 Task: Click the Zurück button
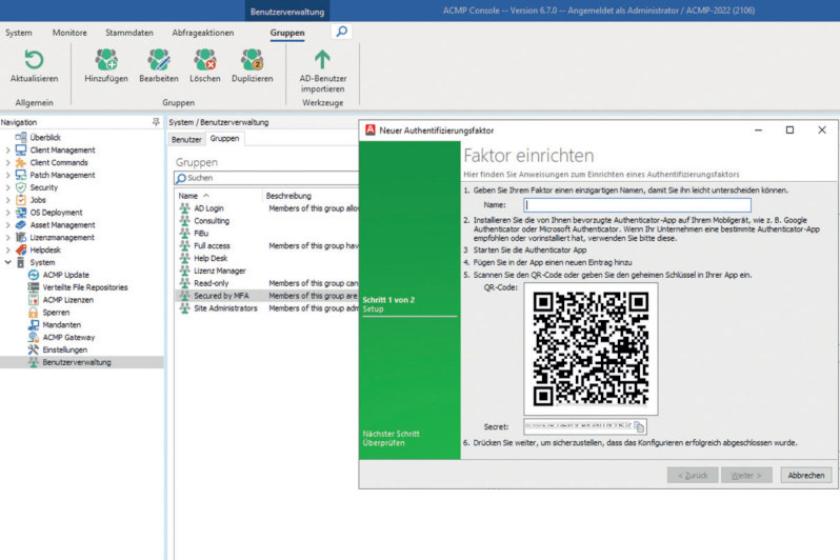[x=692, y=475]
